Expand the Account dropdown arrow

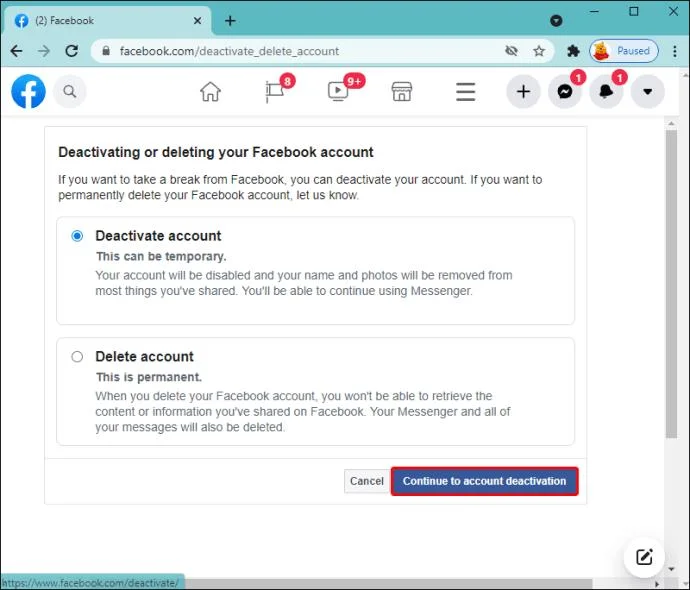[647, 92]
